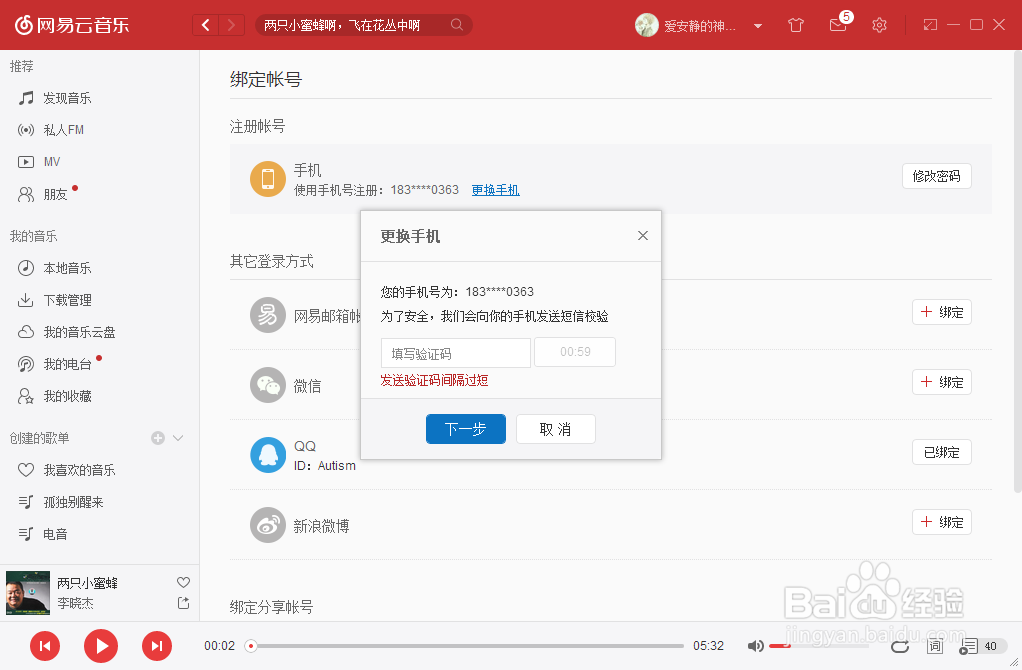This screenshot has height=670, width=1022.
Task: Open the now-playing album cover
Action: pyautogui.click(x=28, y=593)
